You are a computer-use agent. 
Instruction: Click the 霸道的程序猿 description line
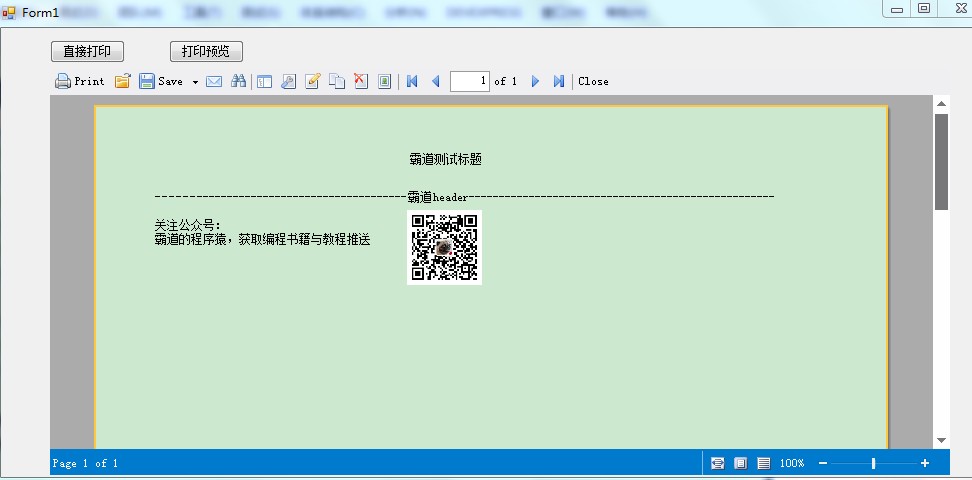[262, 240]
